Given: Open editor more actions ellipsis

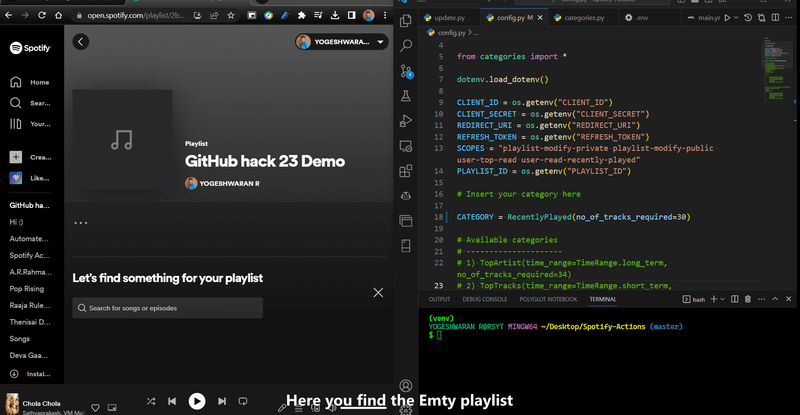Looking at the screenshot, I should pyautogui.click(x=789, y=17).
